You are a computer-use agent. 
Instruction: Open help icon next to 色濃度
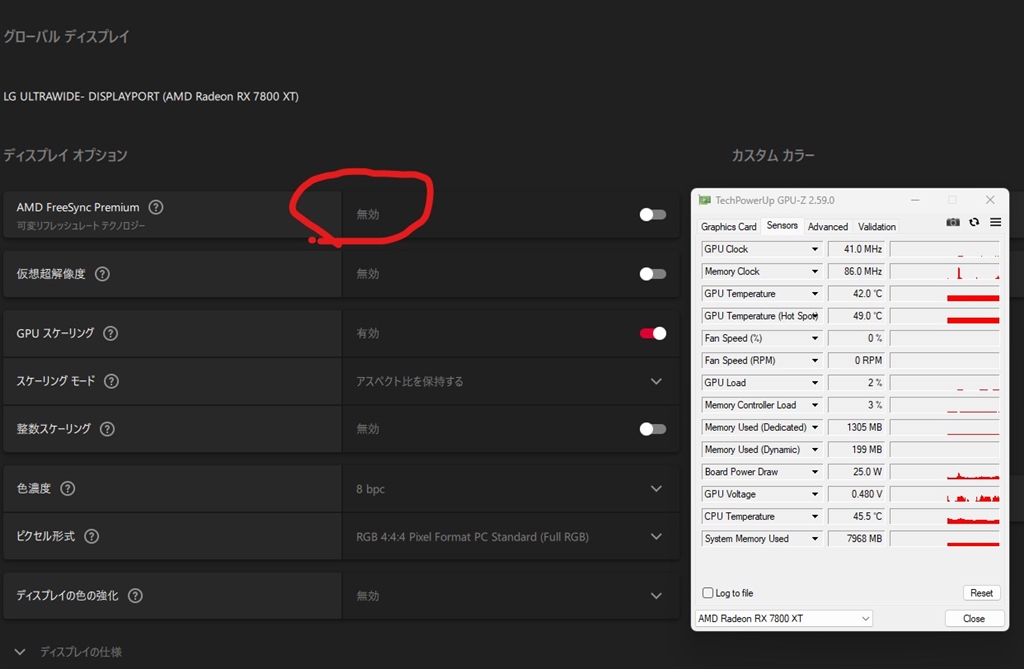pyautogui.click(x=67, y=488)
